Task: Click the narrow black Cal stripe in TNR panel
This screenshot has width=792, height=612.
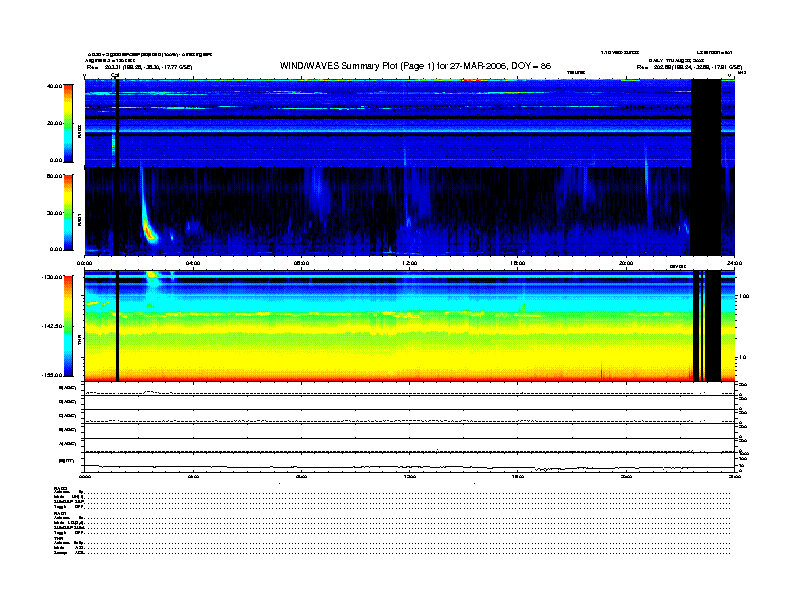Action: point(118,326)
